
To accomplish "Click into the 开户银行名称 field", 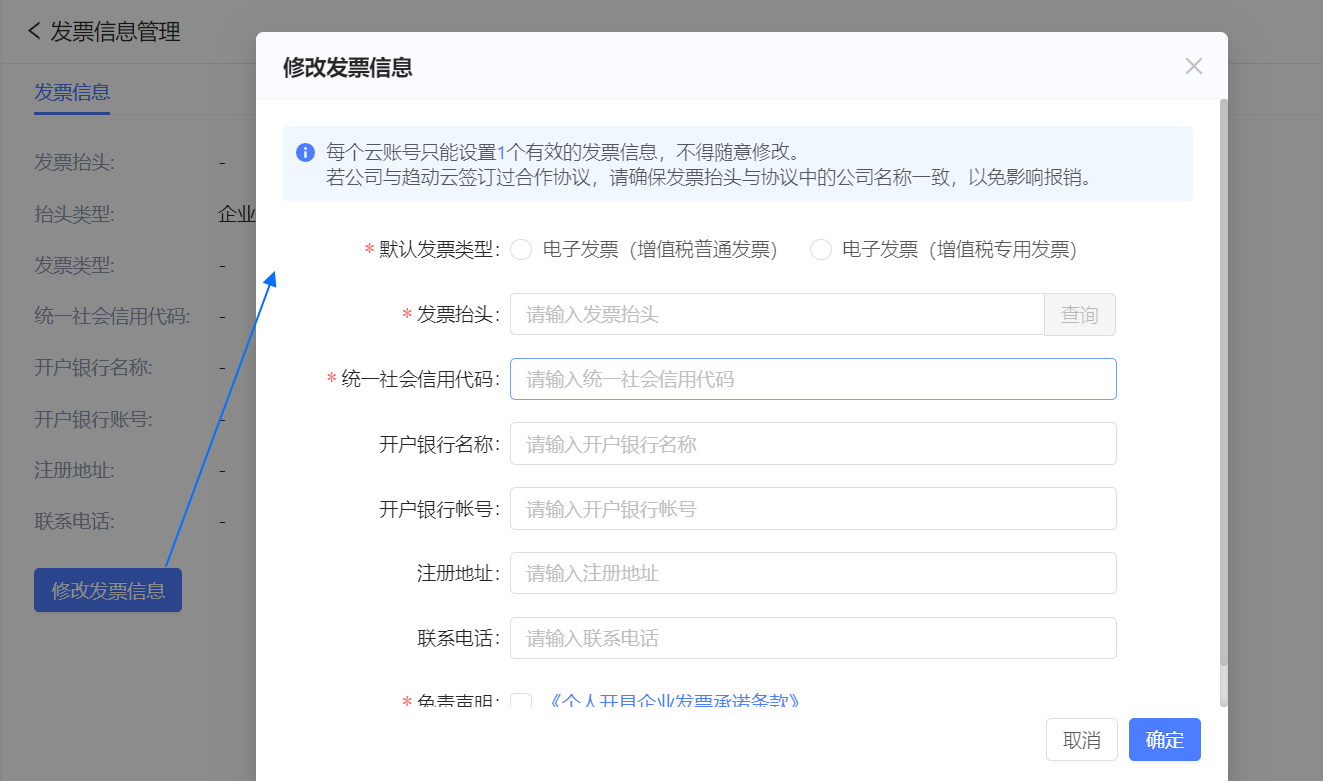I will [x=812, y=444].
